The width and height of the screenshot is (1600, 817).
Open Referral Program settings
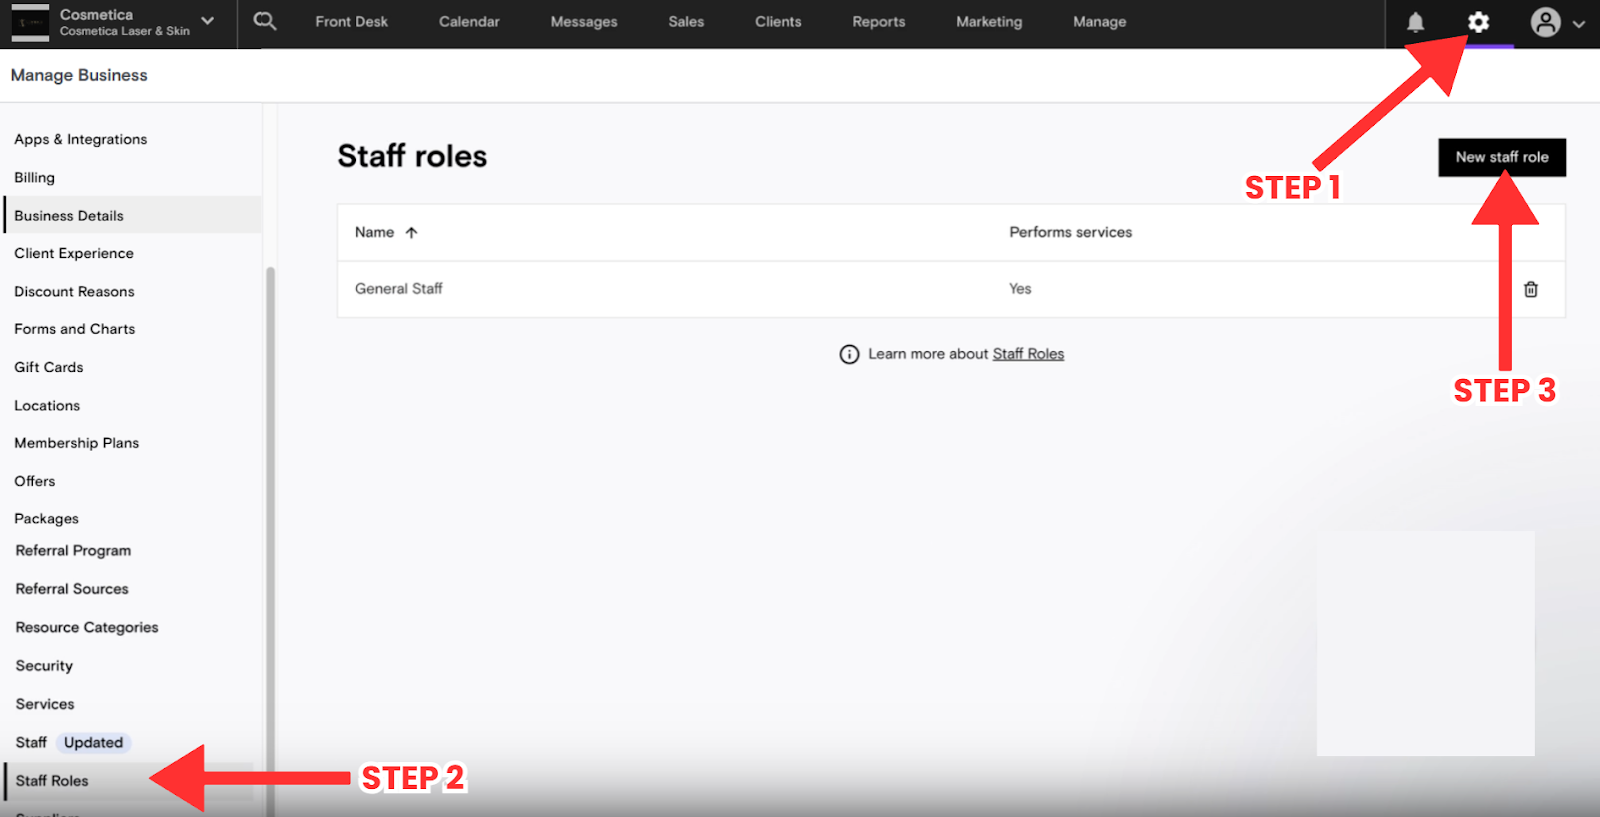(x=73, y=551)
